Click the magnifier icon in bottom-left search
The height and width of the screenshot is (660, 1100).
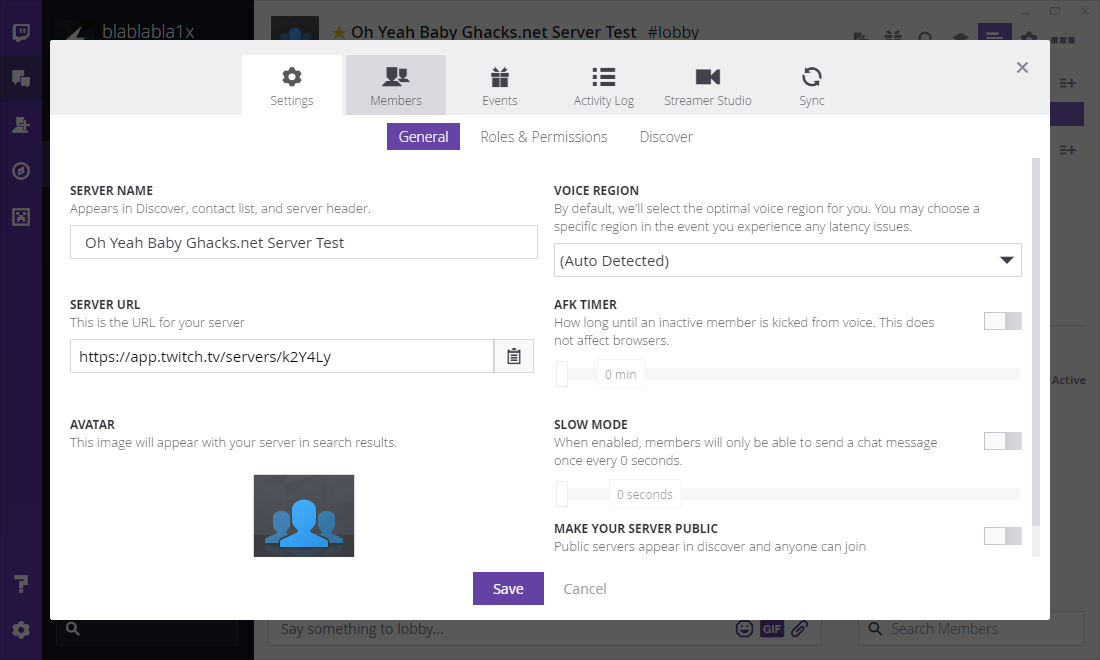click(x=73, y=628)
